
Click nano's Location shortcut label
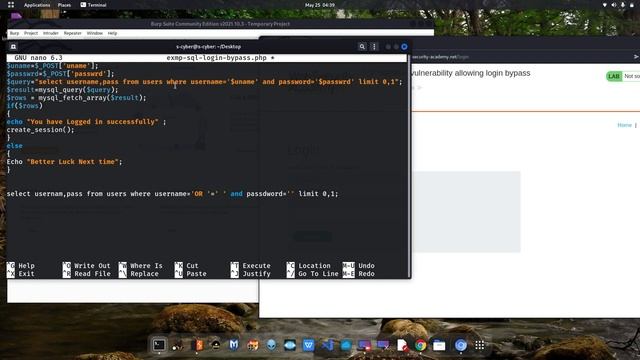pyautogui.click(x=314, y=266)
